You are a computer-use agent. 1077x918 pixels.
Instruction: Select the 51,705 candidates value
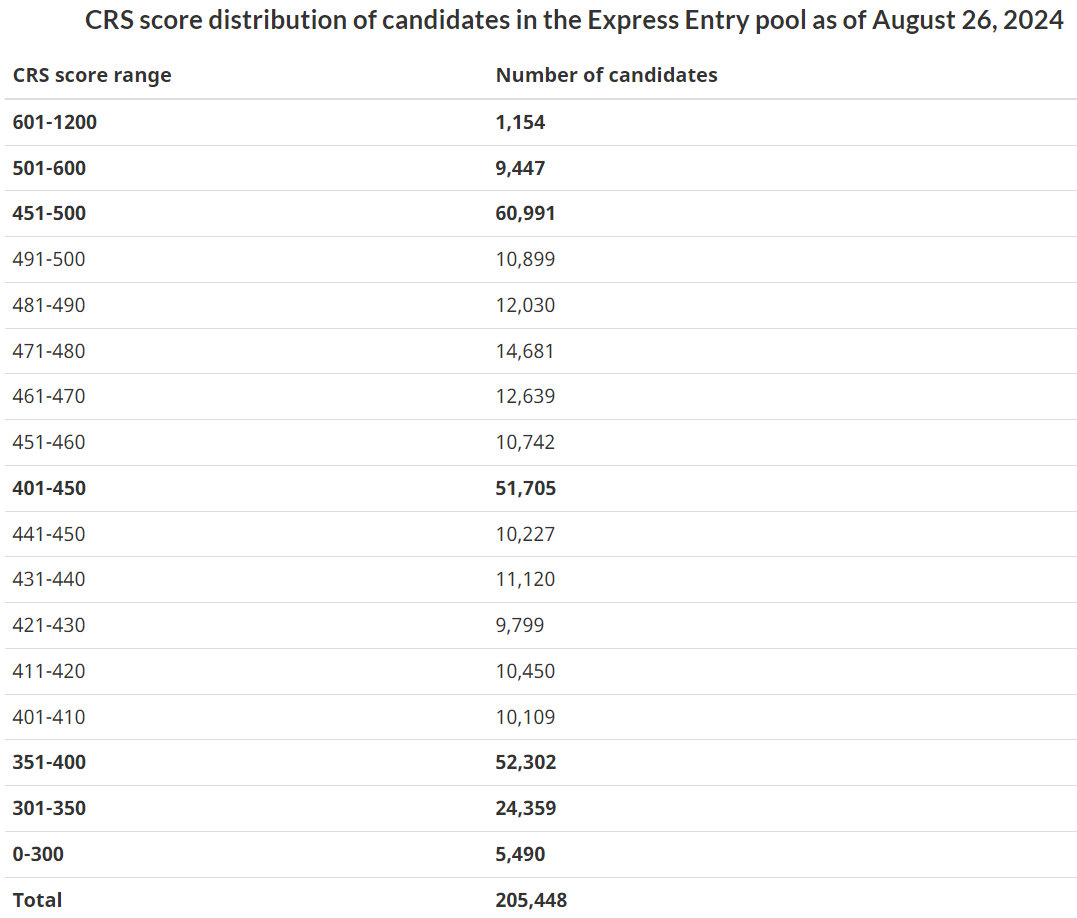tap(525, 488)
